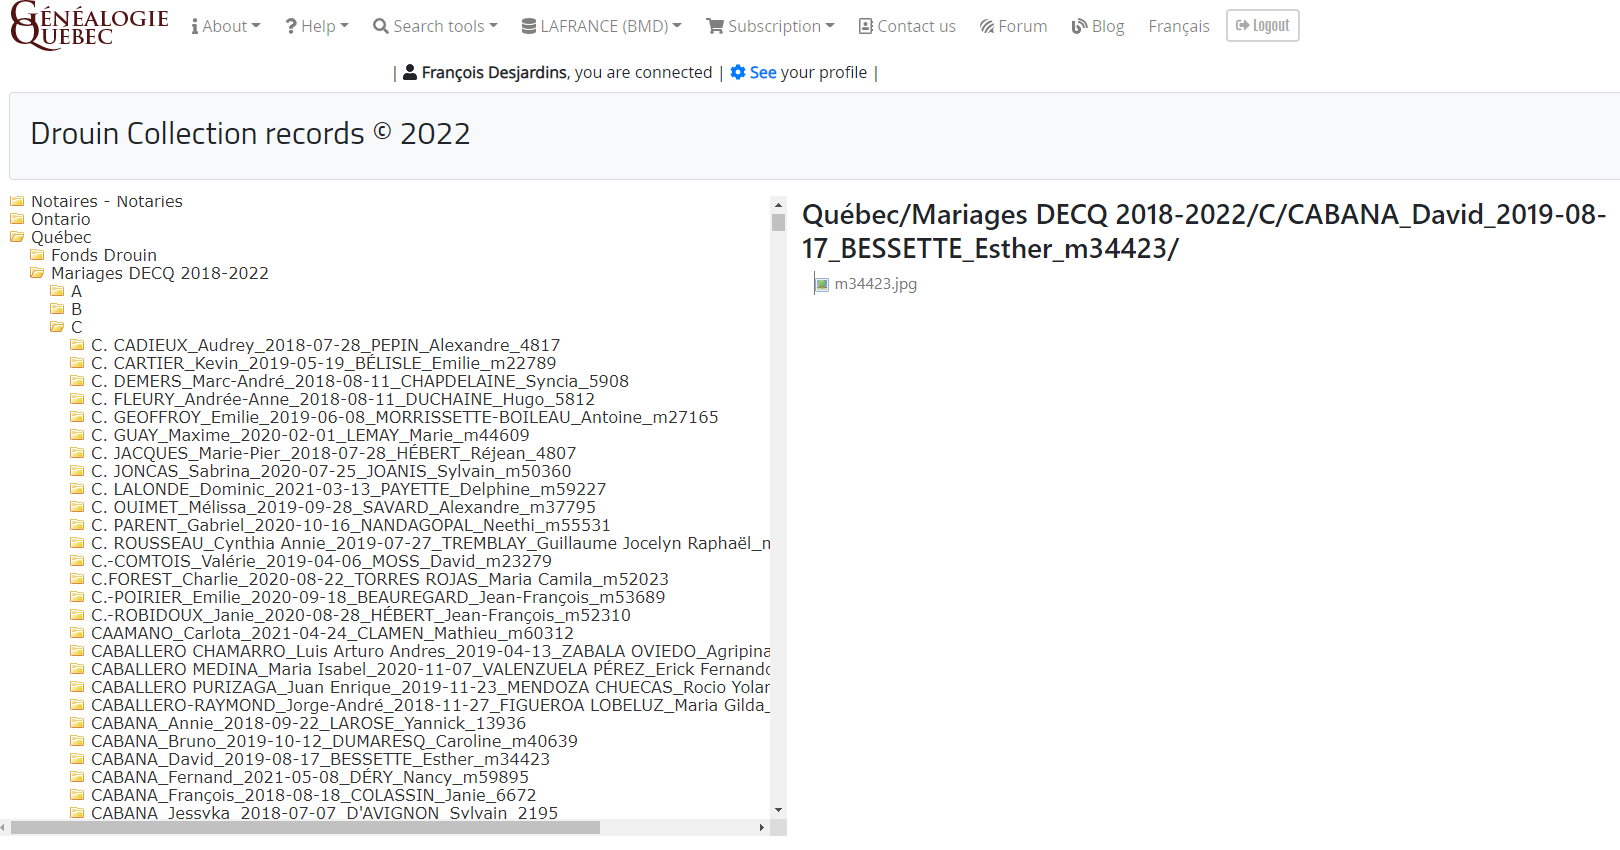Open the Ontario folder
Screen dimensions: 1620x850
click(61, 219)
